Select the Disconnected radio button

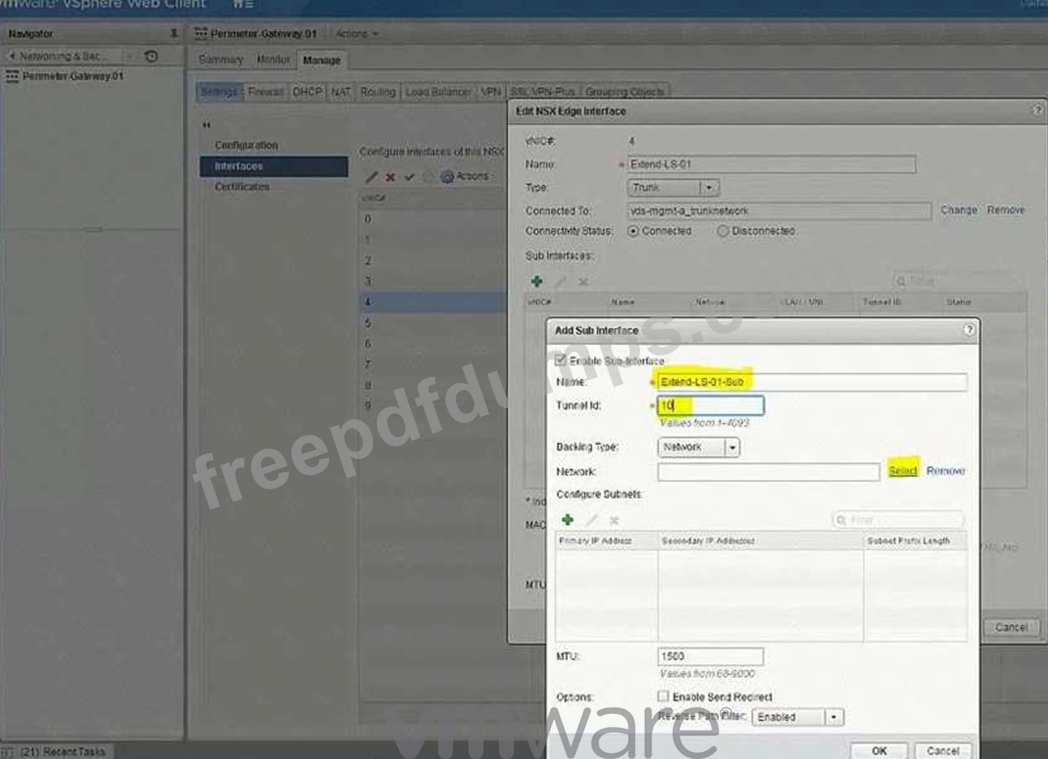click(x=723, y=231)
